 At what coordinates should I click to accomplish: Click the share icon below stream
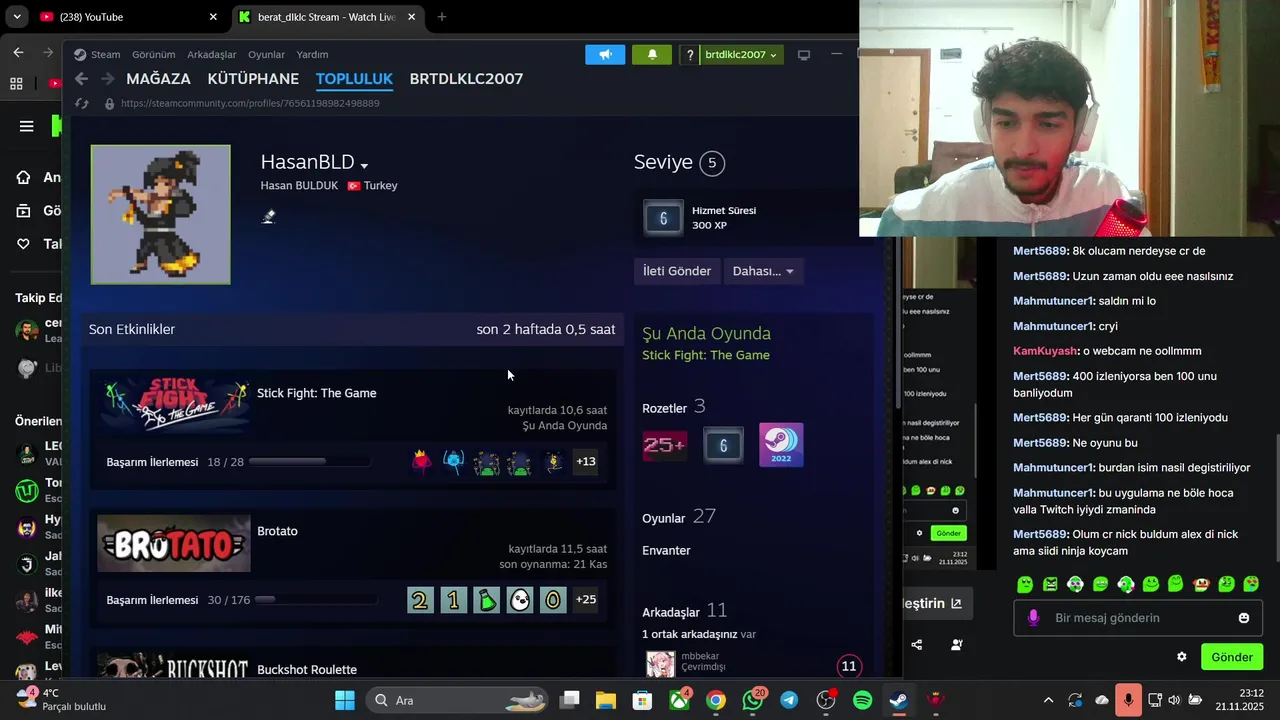tap(917, 645)
